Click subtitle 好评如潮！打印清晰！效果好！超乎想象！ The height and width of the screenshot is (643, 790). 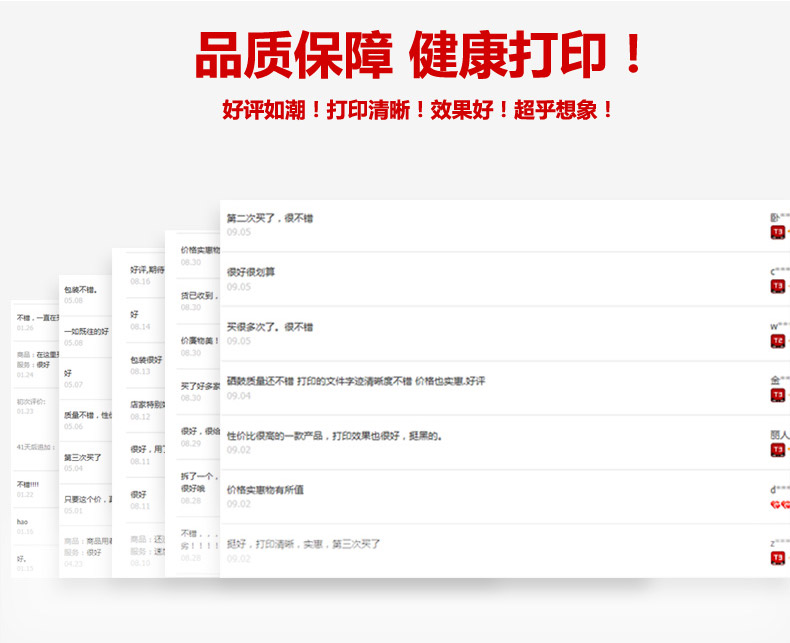[x=418, y=110]
